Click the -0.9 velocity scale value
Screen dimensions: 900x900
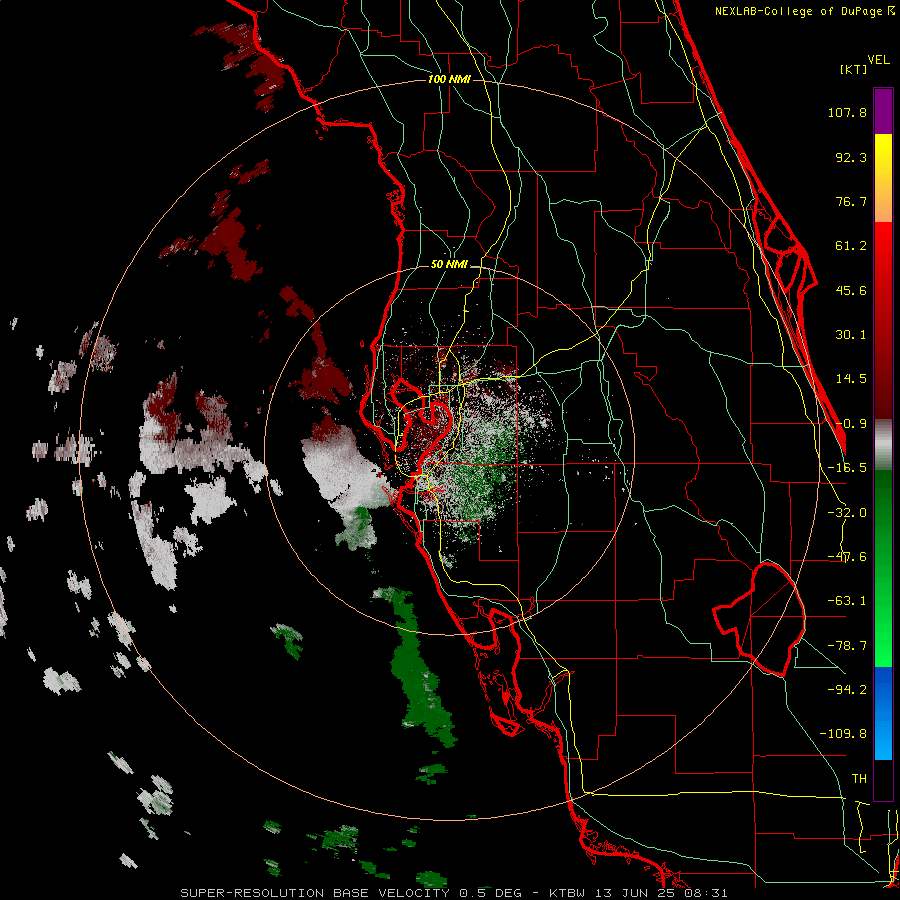coord(851,424)
